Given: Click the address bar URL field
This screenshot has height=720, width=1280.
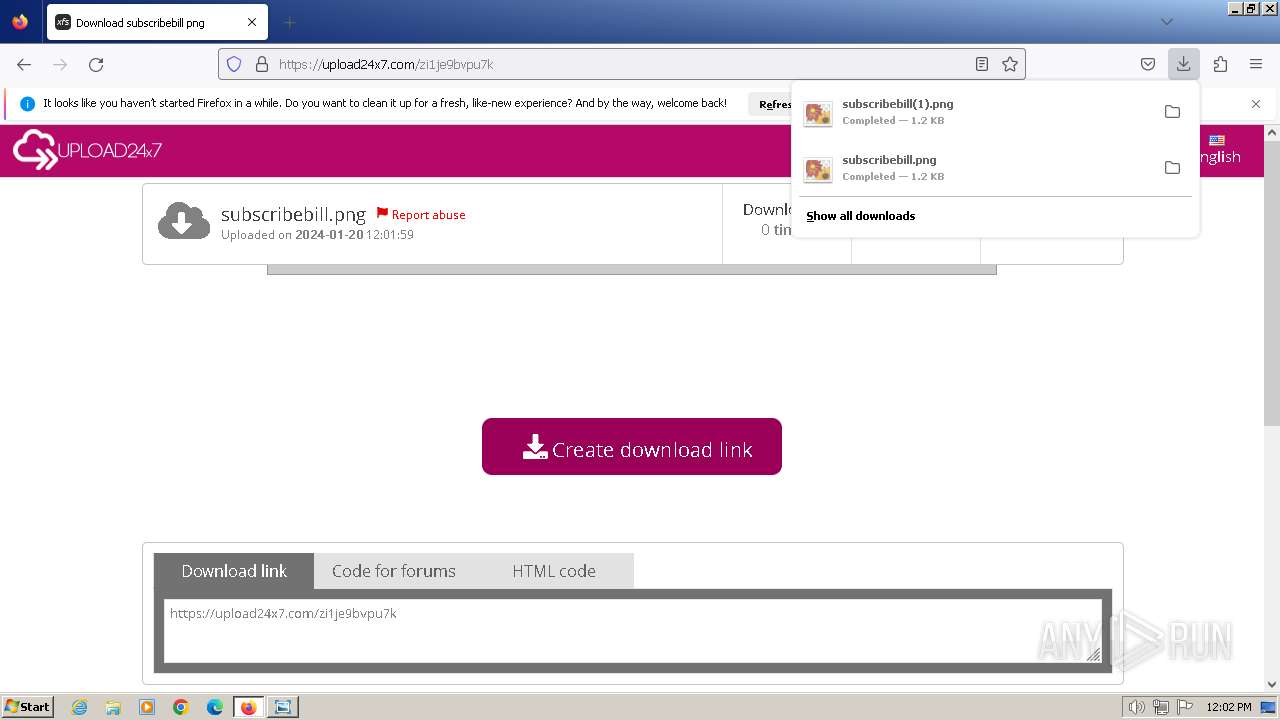Looking at the screenshot, I should pos(620,64).
